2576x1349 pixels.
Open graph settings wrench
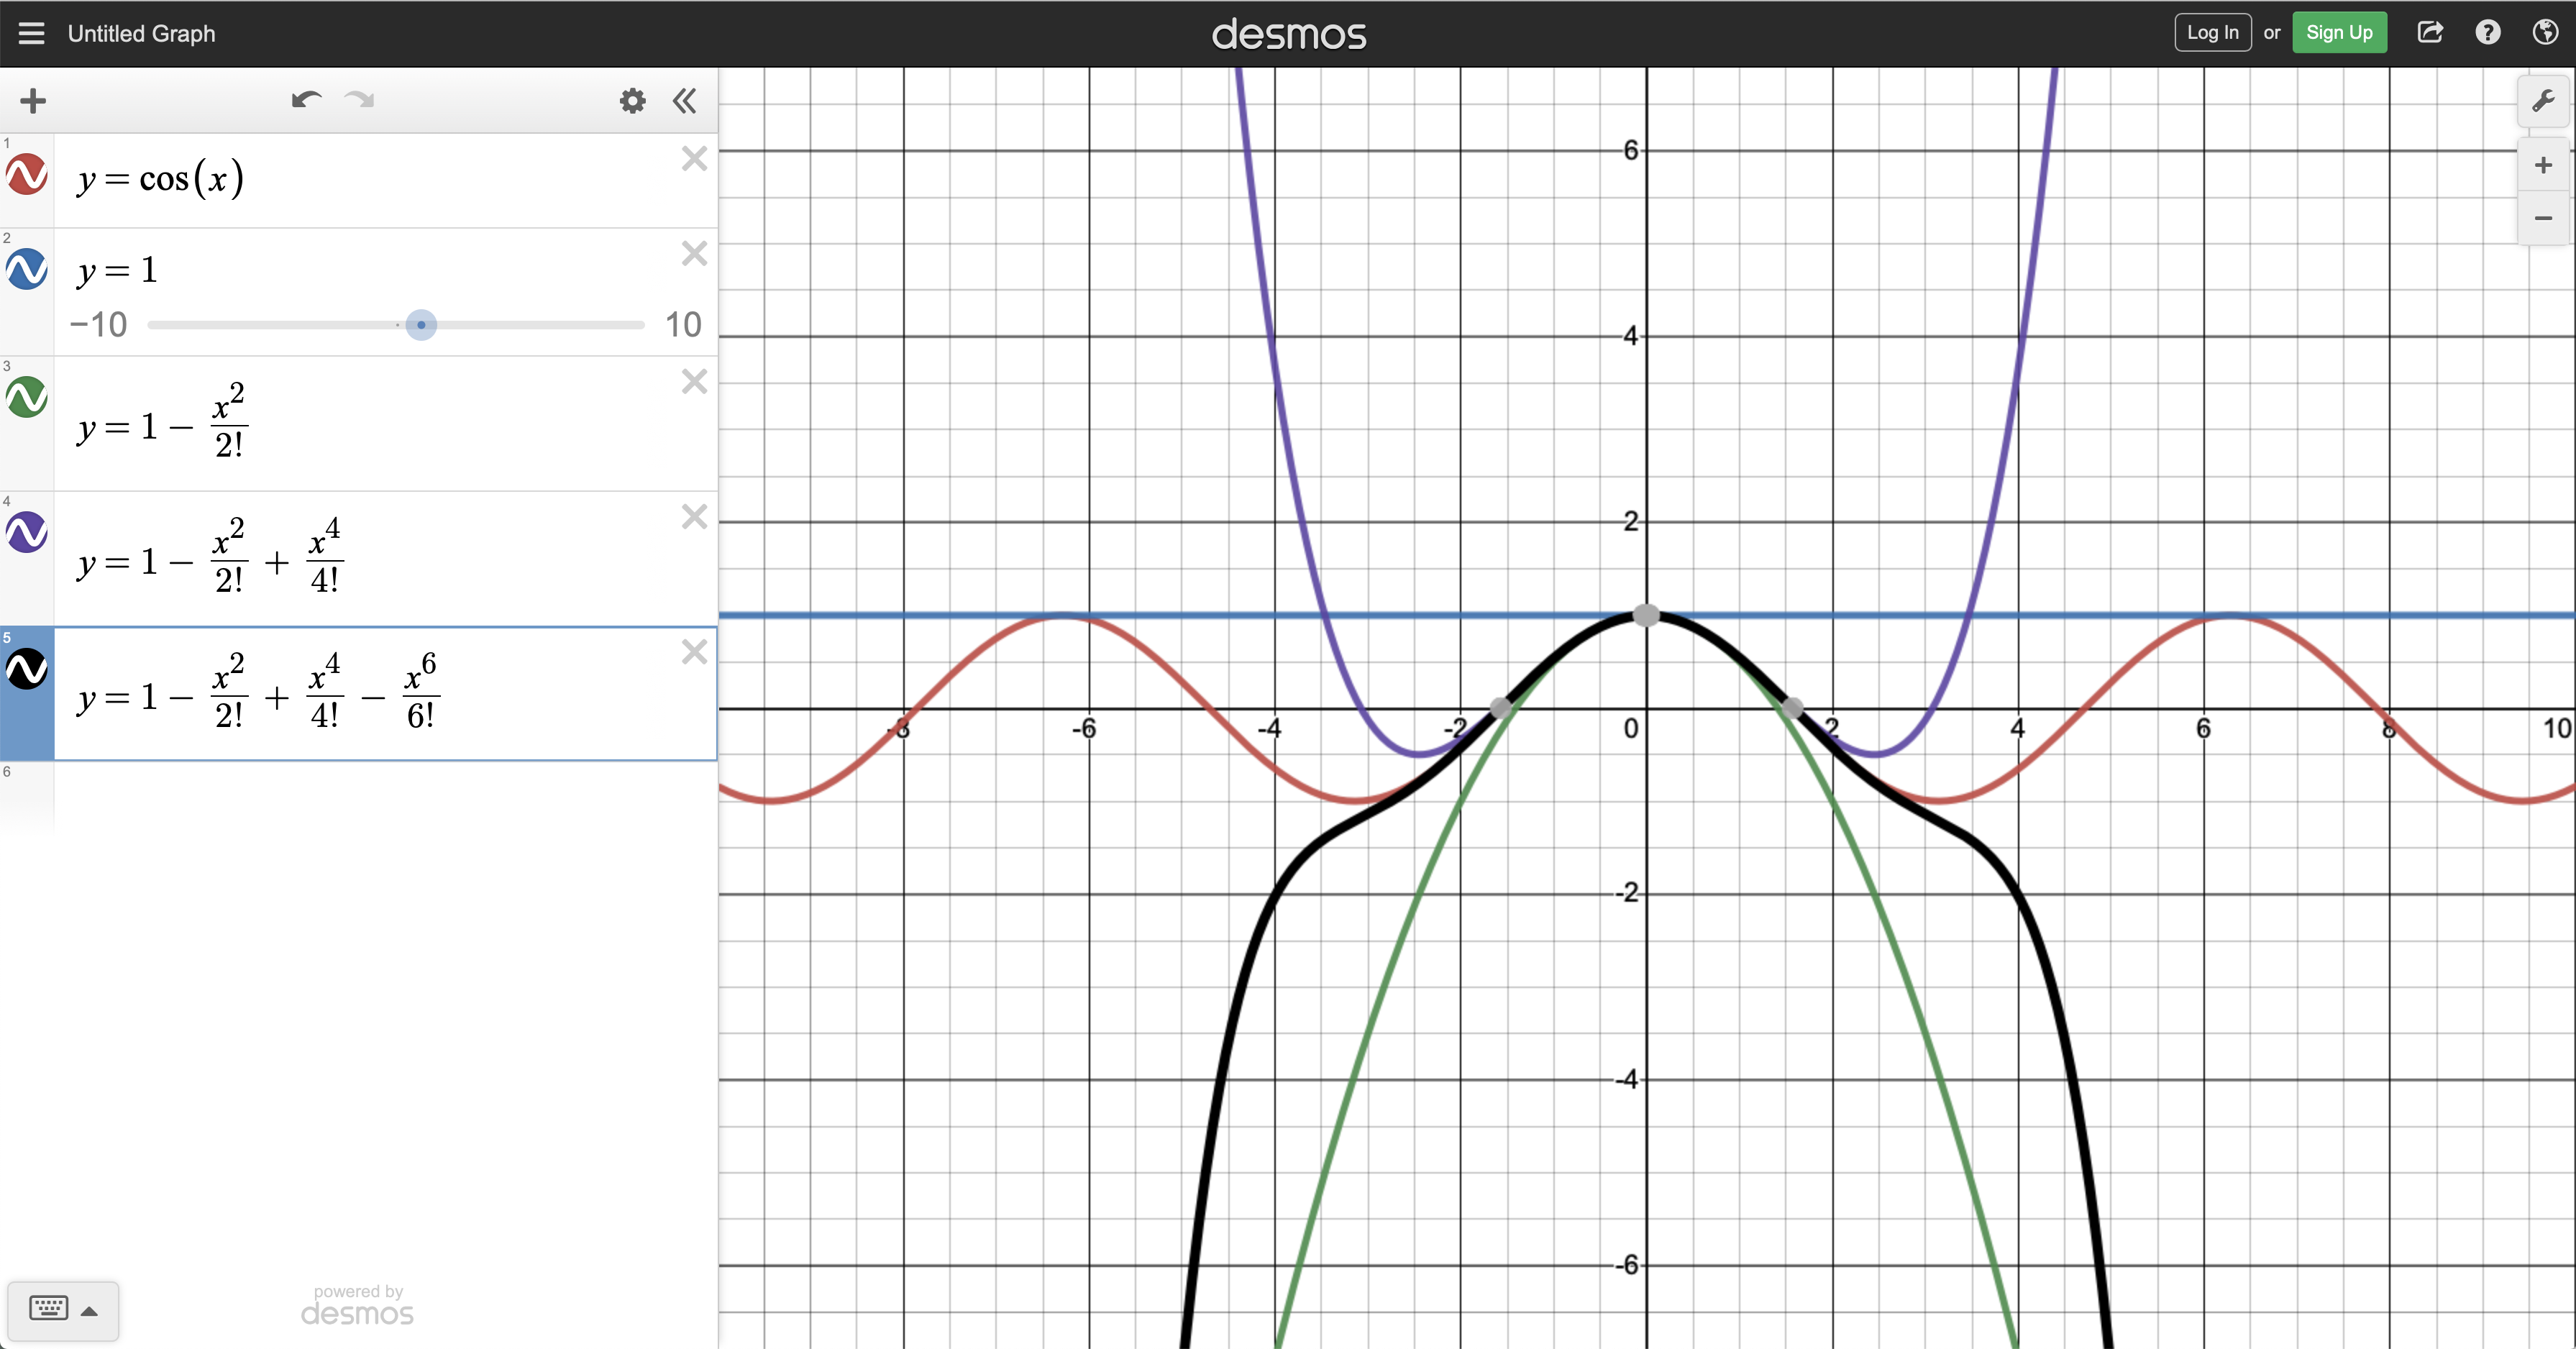click(x=2542, y=101)
